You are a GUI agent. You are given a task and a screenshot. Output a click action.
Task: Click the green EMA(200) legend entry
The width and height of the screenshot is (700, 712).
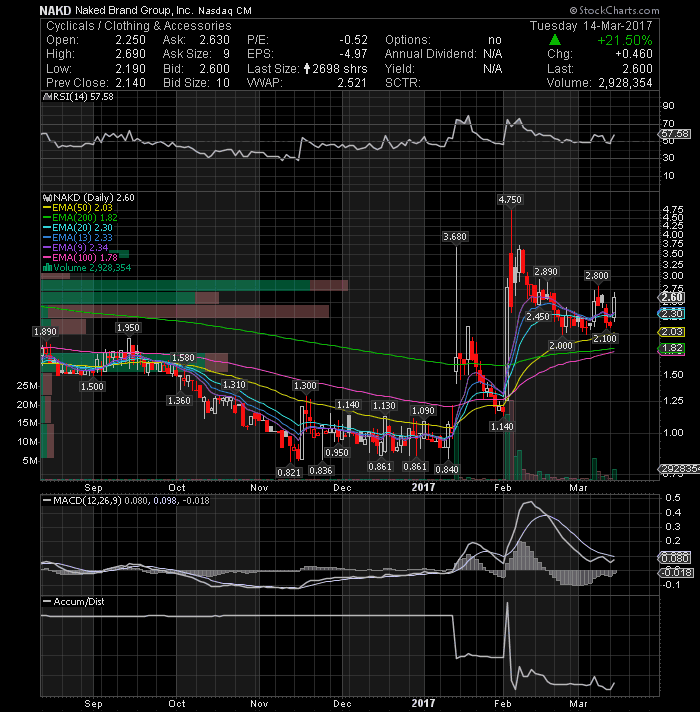80,218
